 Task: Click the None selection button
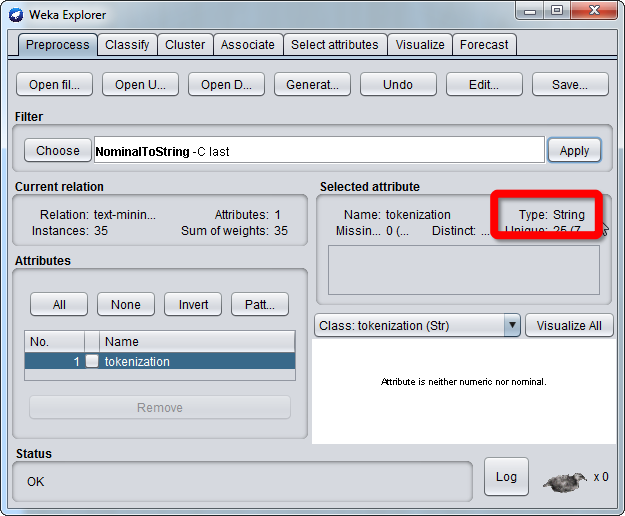pos(126,304)
